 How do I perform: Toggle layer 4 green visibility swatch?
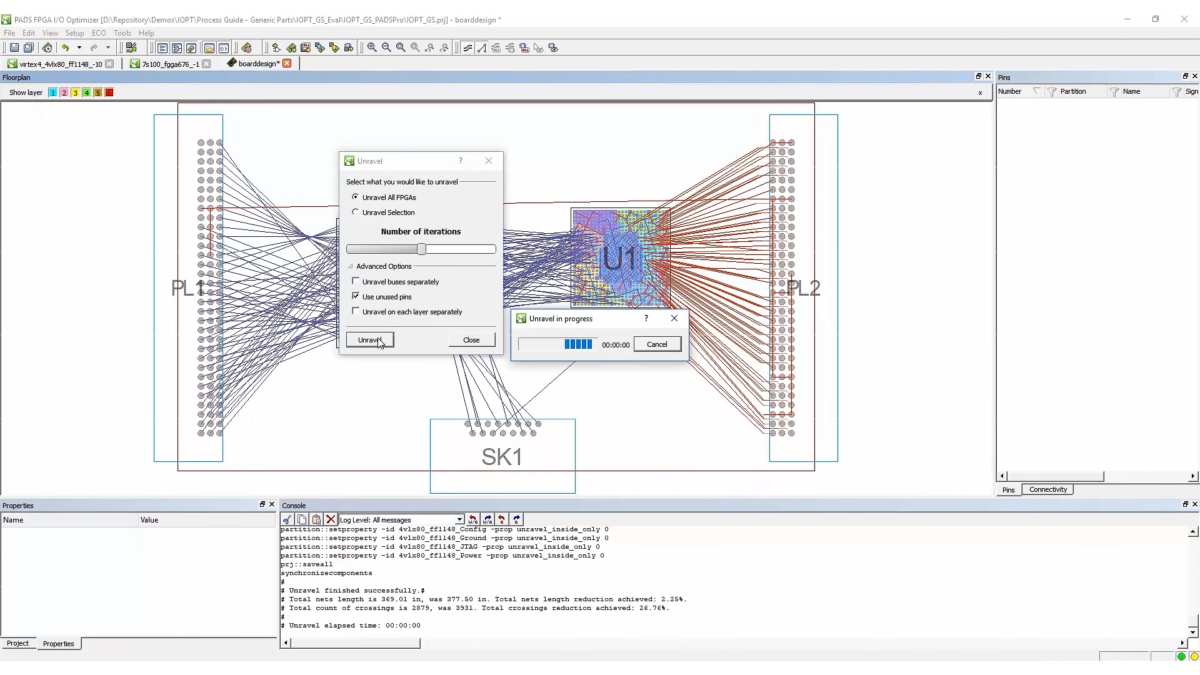click(86, 93)
